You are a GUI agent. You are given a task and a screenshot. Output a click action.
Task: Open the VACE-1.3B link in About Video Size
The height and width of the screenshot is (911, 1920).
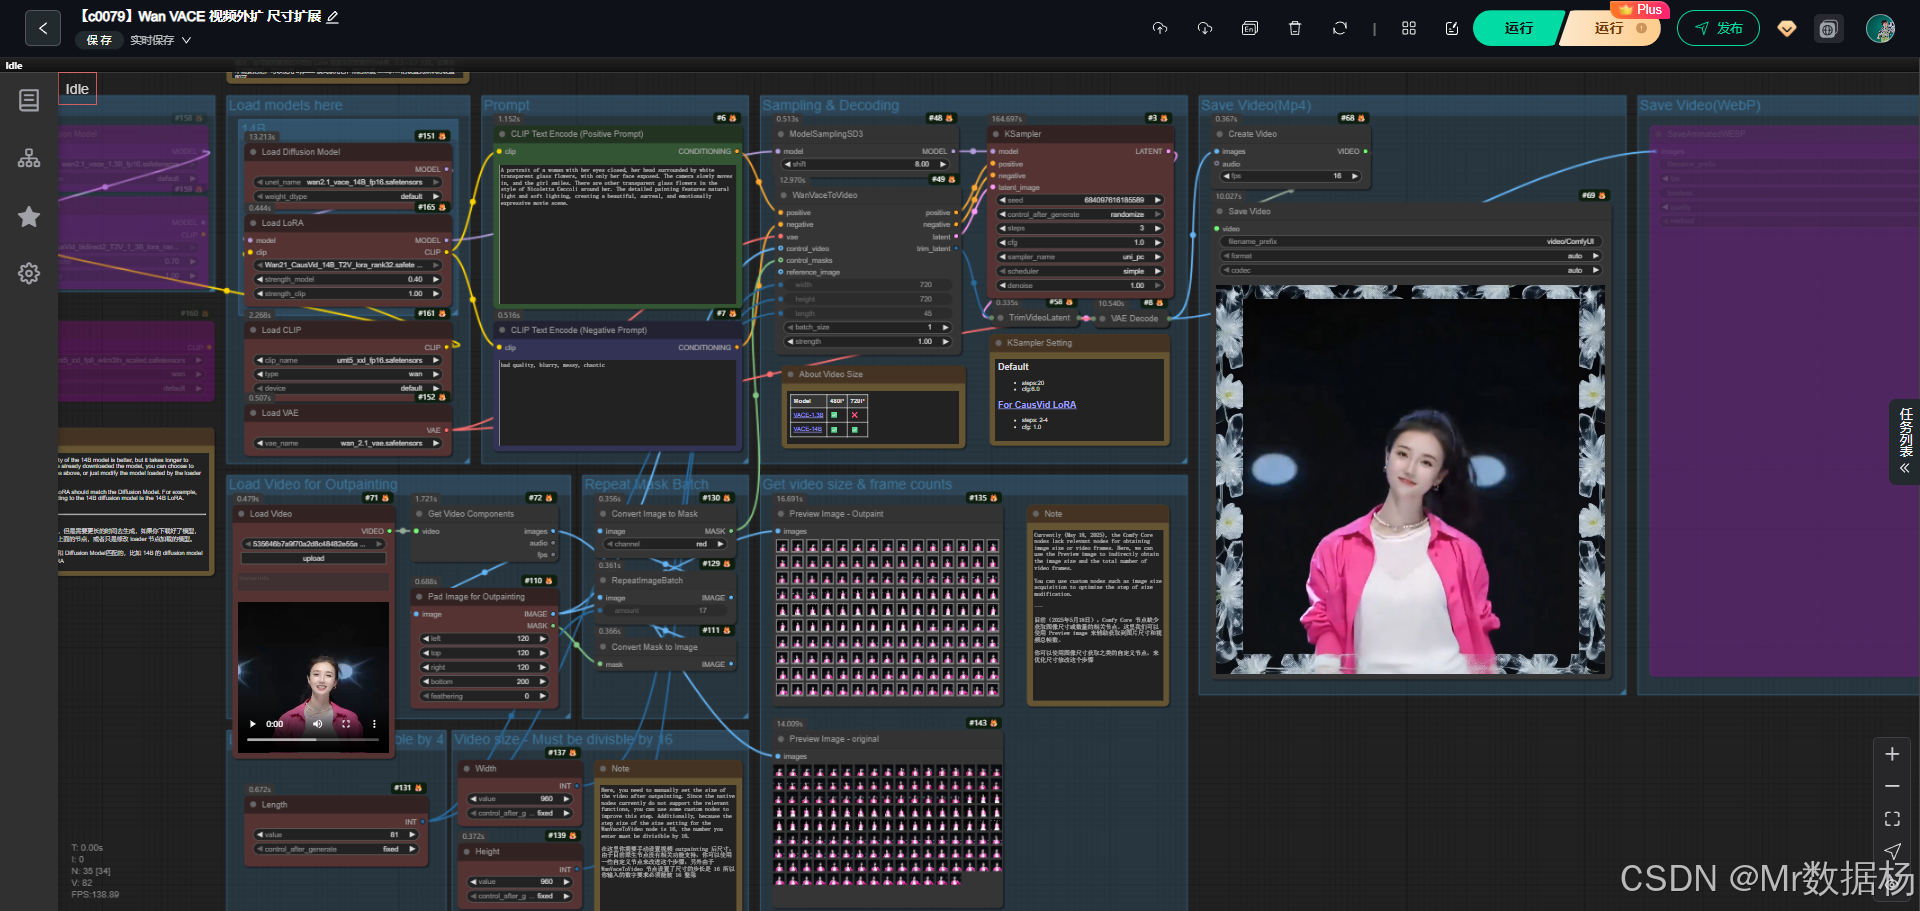(808, 415)
